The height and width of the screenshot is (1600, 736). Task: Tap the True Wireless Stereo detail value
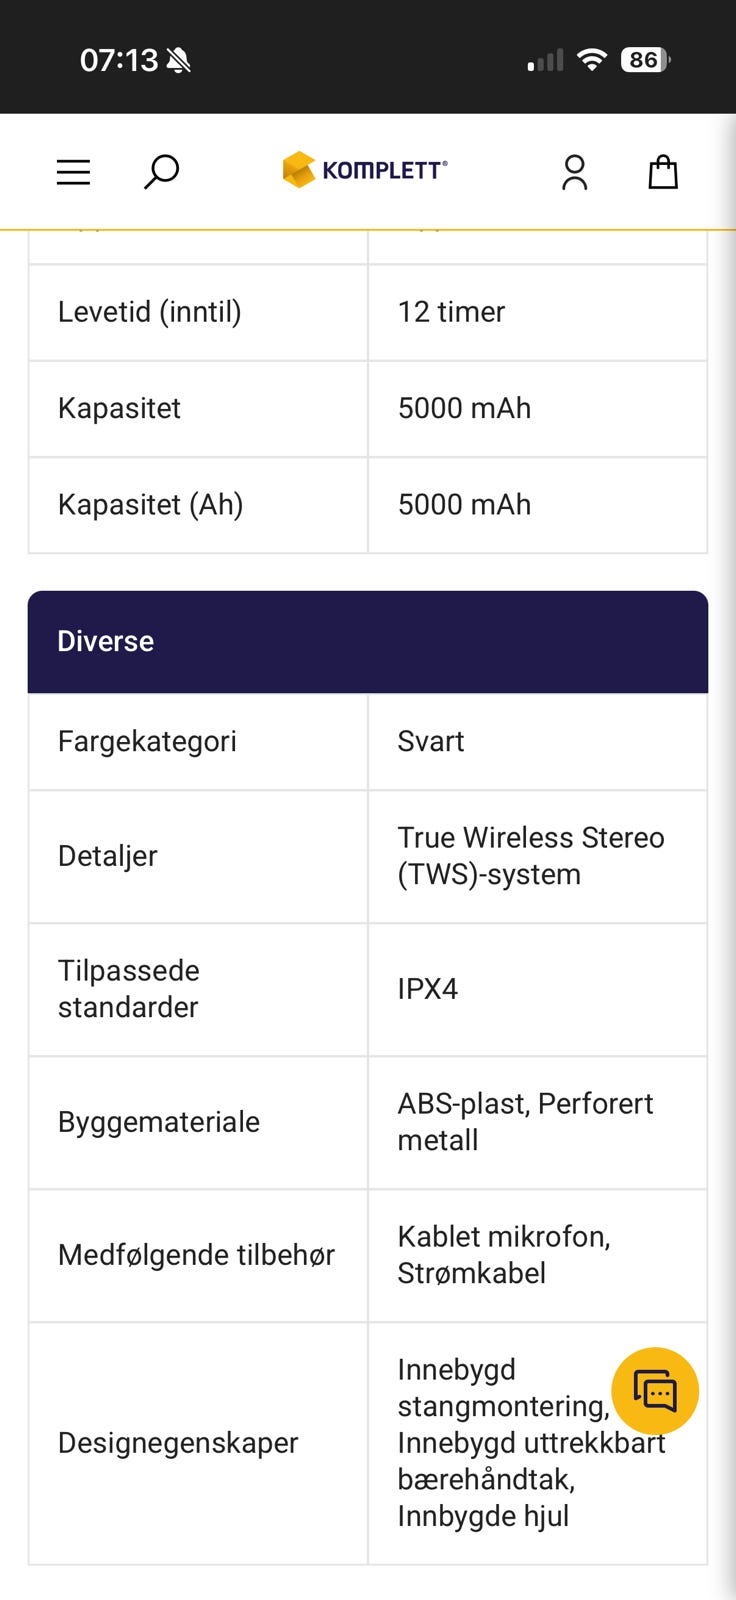(x=530, y=855)
